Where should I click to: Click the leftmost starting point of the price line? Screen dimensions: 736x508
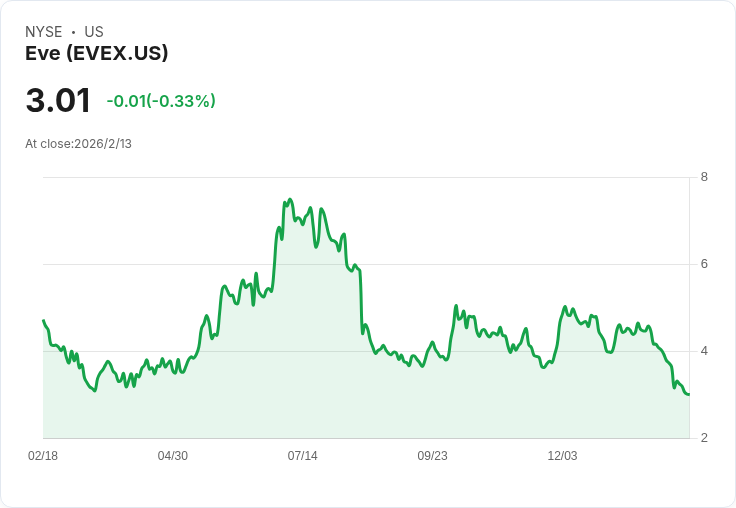coord(43,320)
